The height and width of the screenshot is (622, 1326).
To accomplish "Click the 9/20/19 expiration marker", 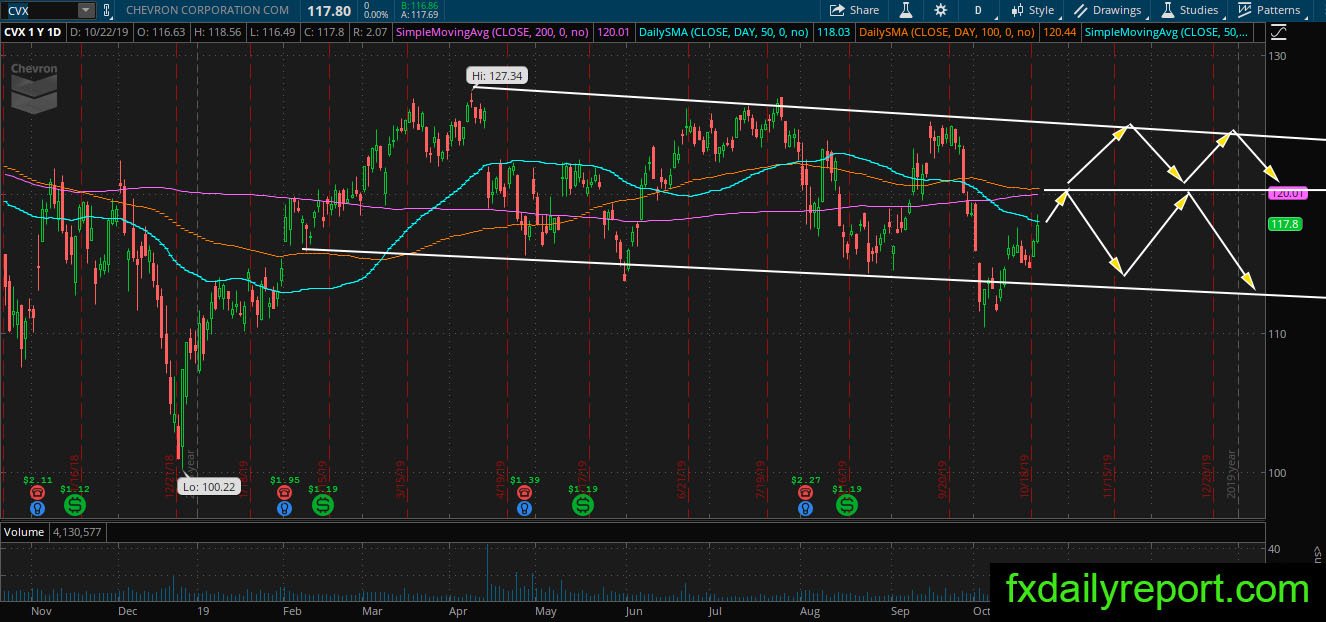I will point(944,480).
